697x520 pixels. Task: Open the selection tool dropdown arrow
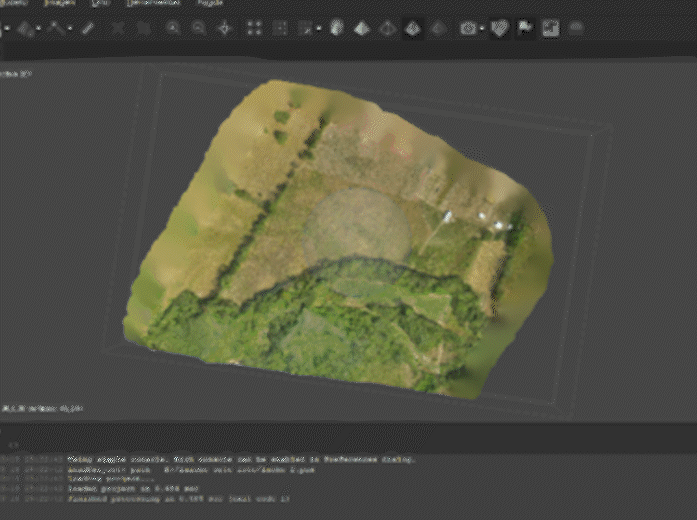pyautogui.click(x=8, y=29)
